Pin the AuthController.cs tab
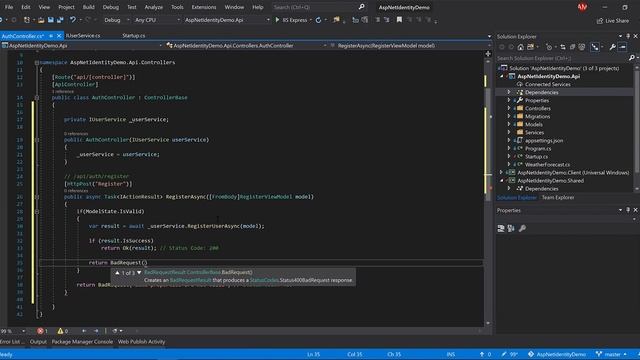Image resolution: width=640 pixels, height=360 pixels. click(x=51, y=36)
